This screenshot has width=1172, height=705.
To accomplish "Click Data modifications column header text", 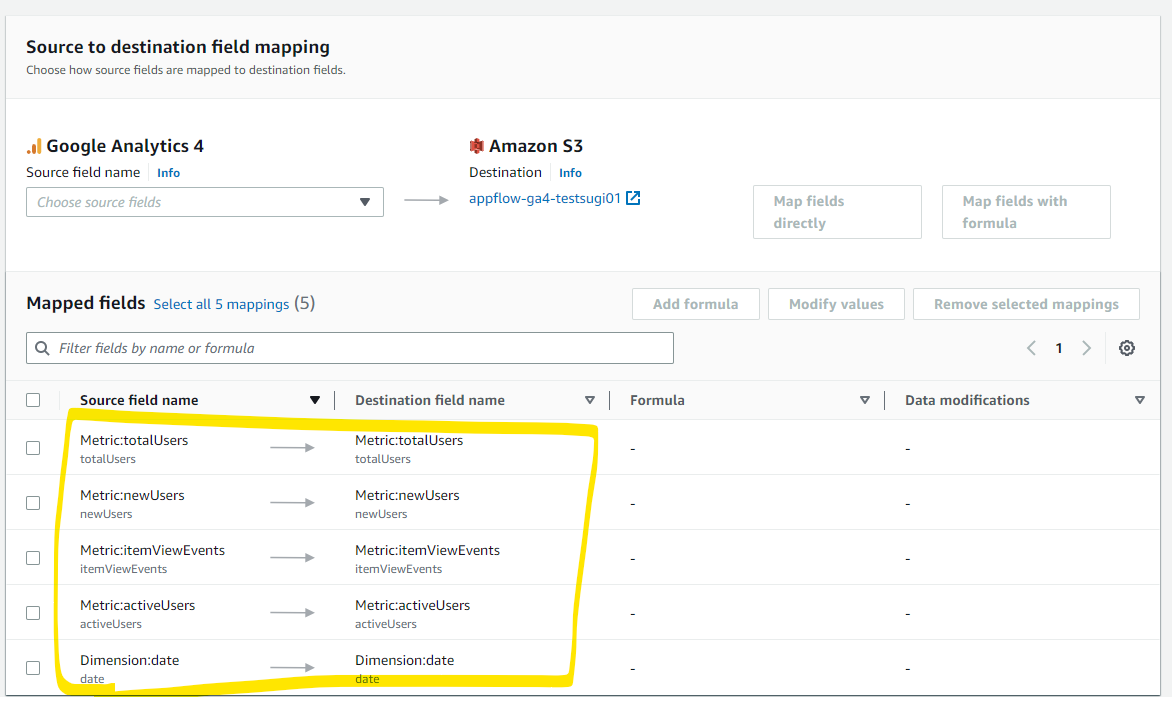I will (967, 401).
